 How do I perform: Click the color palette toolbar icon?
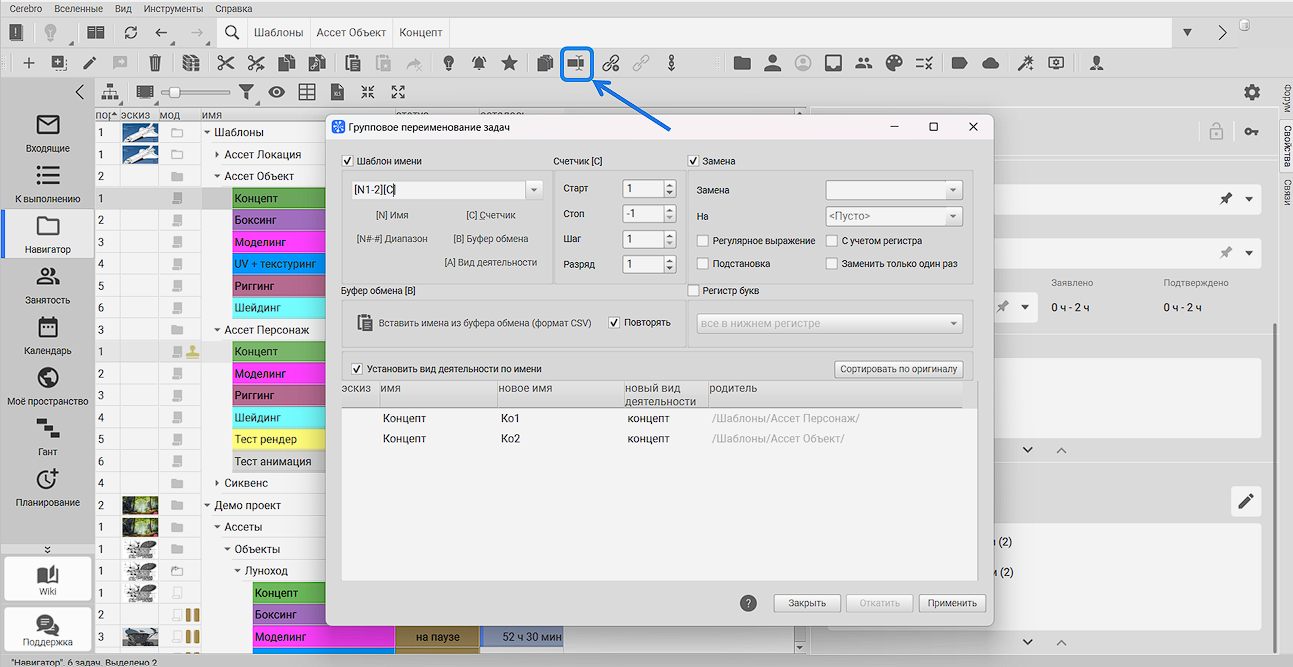click(x=894, y=63)
